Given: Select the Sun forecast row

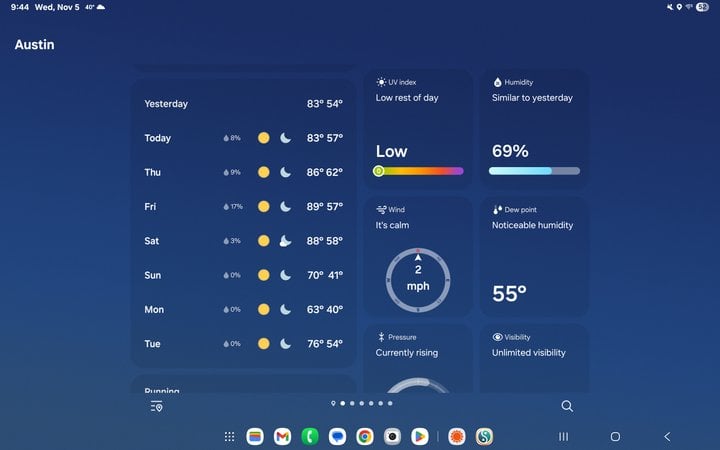Looking at the screenshot, I should click(x=243, y=275).
